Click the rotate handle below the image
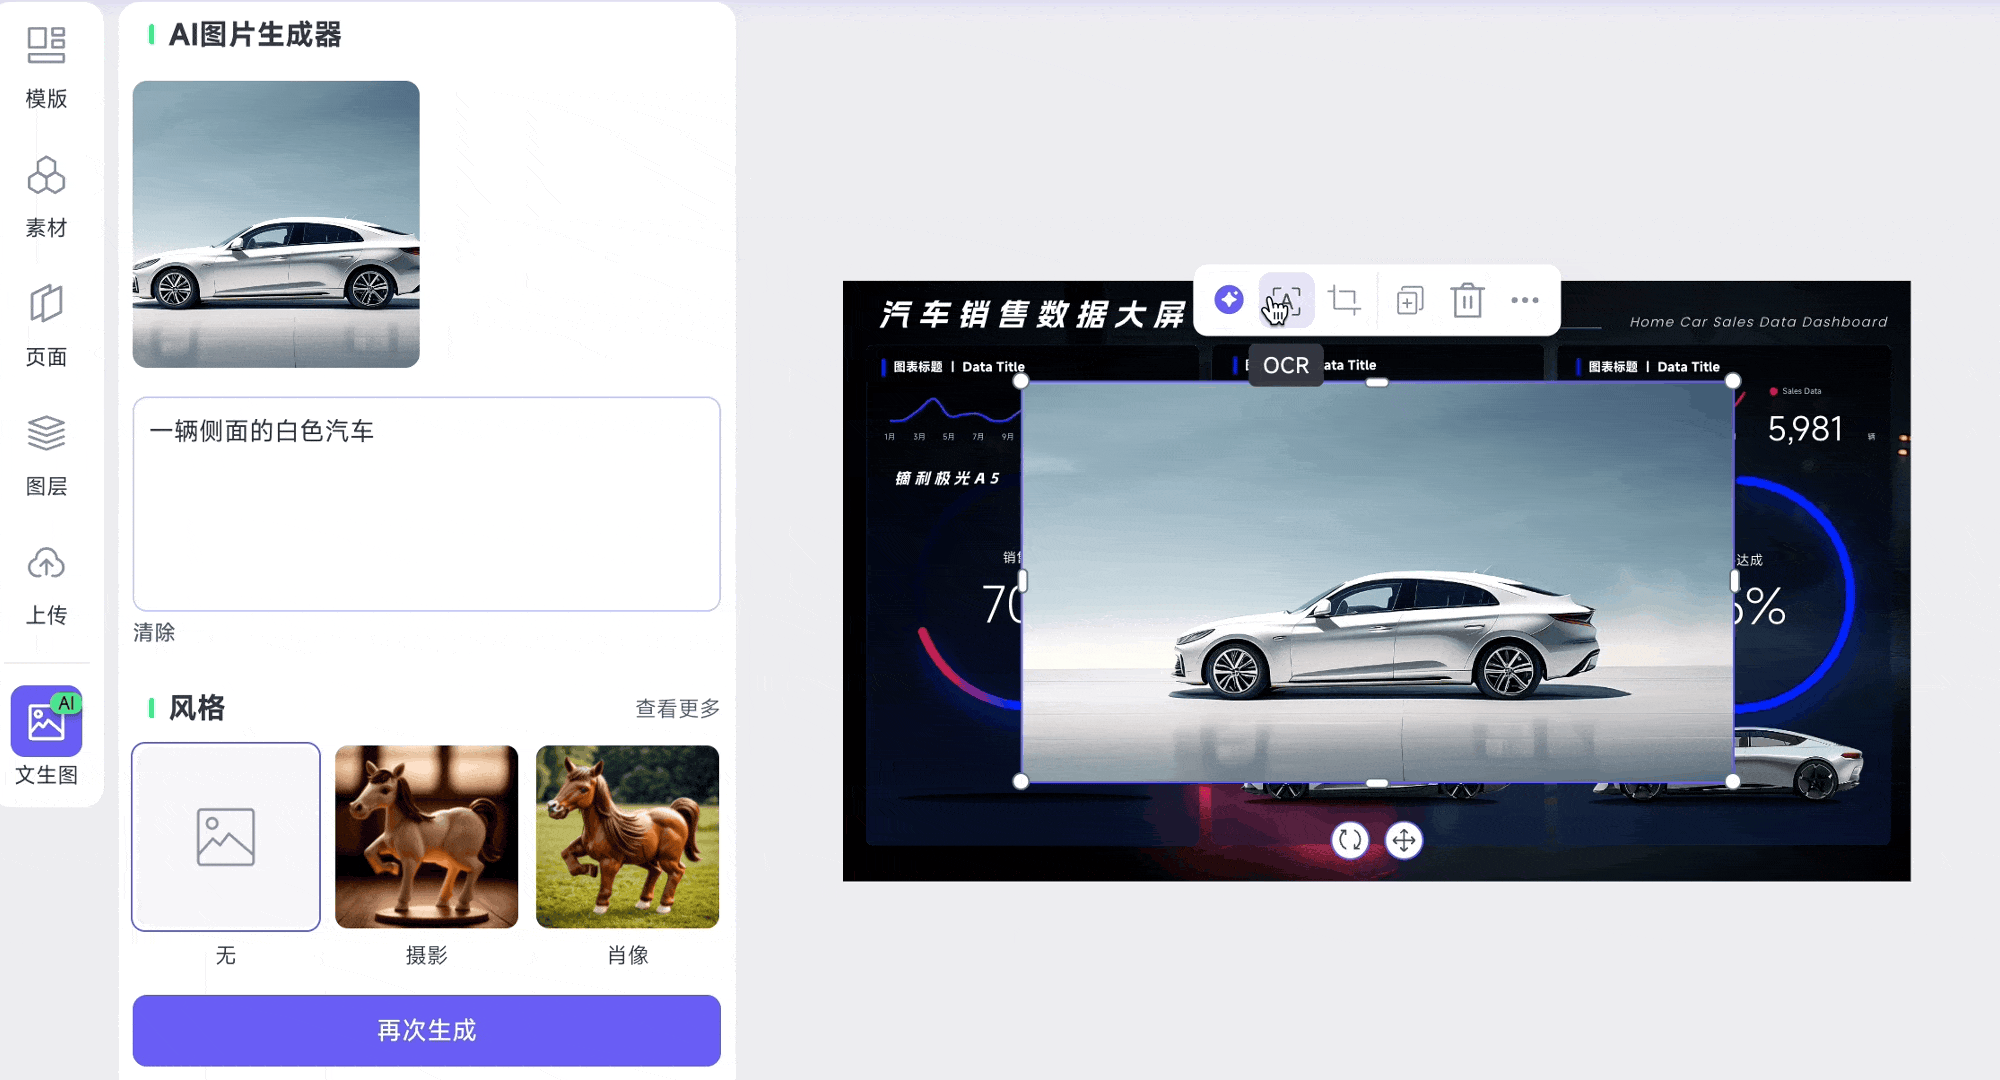The image size is (2000, 1080). coord(1350,840)
